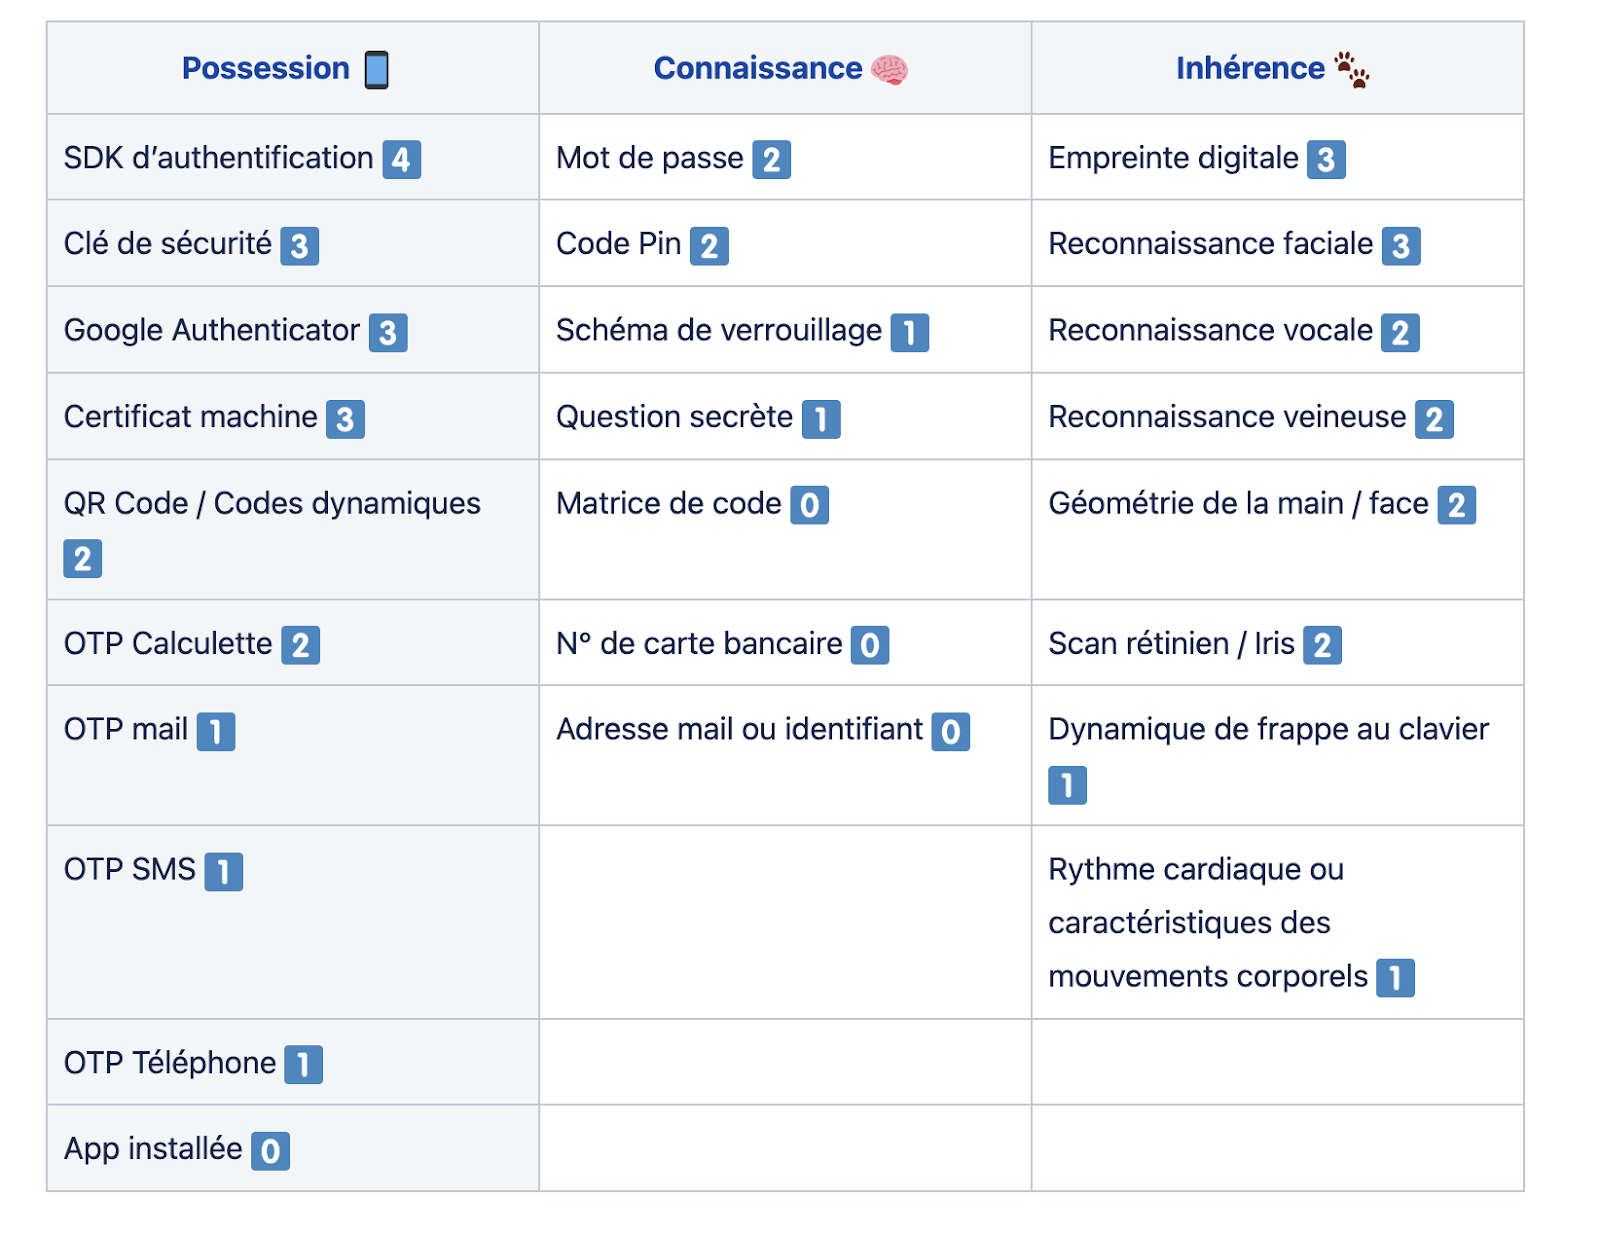The image size is (1600, 1234).
Task: Click the badge after Matrice de code
Action: pyautogui.click(x=809, y=505)
